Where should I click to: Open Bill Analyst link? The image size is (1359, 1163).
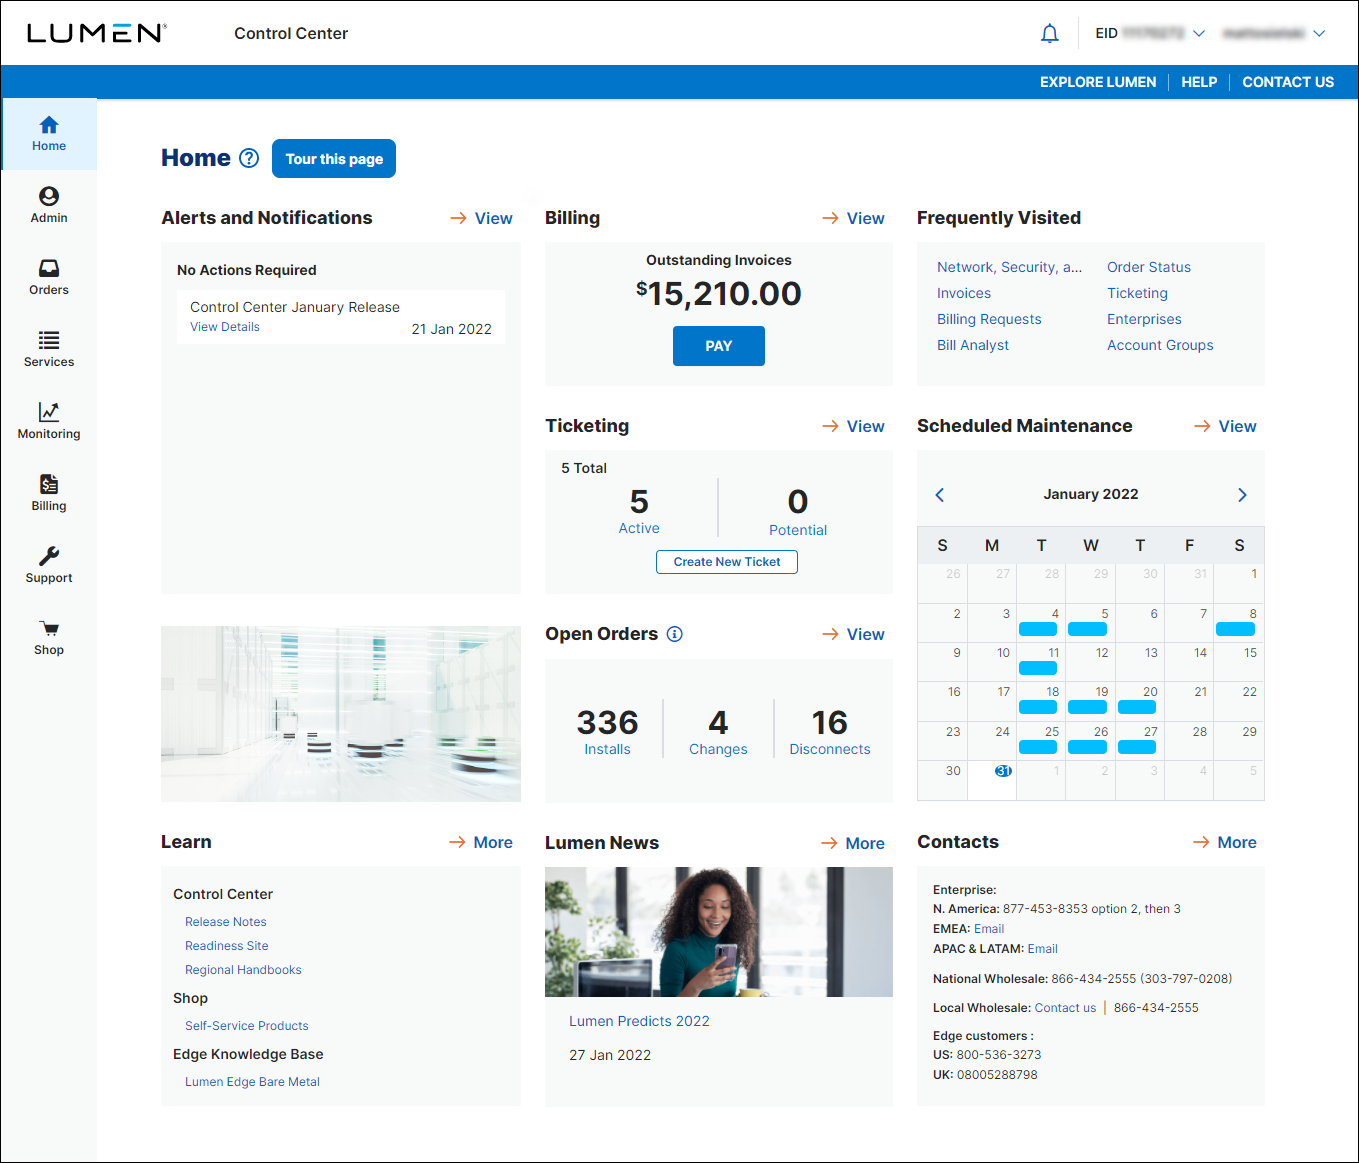tap(973, 345)
